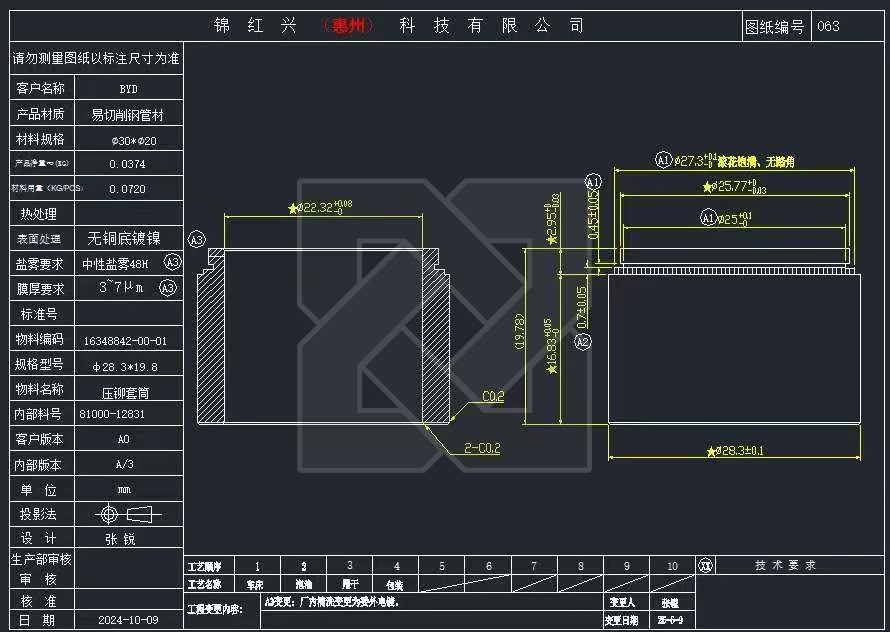Select the 2-C0.2 chamfer leader label
Viewport: 890px width, 632px height.
[481, 448]
